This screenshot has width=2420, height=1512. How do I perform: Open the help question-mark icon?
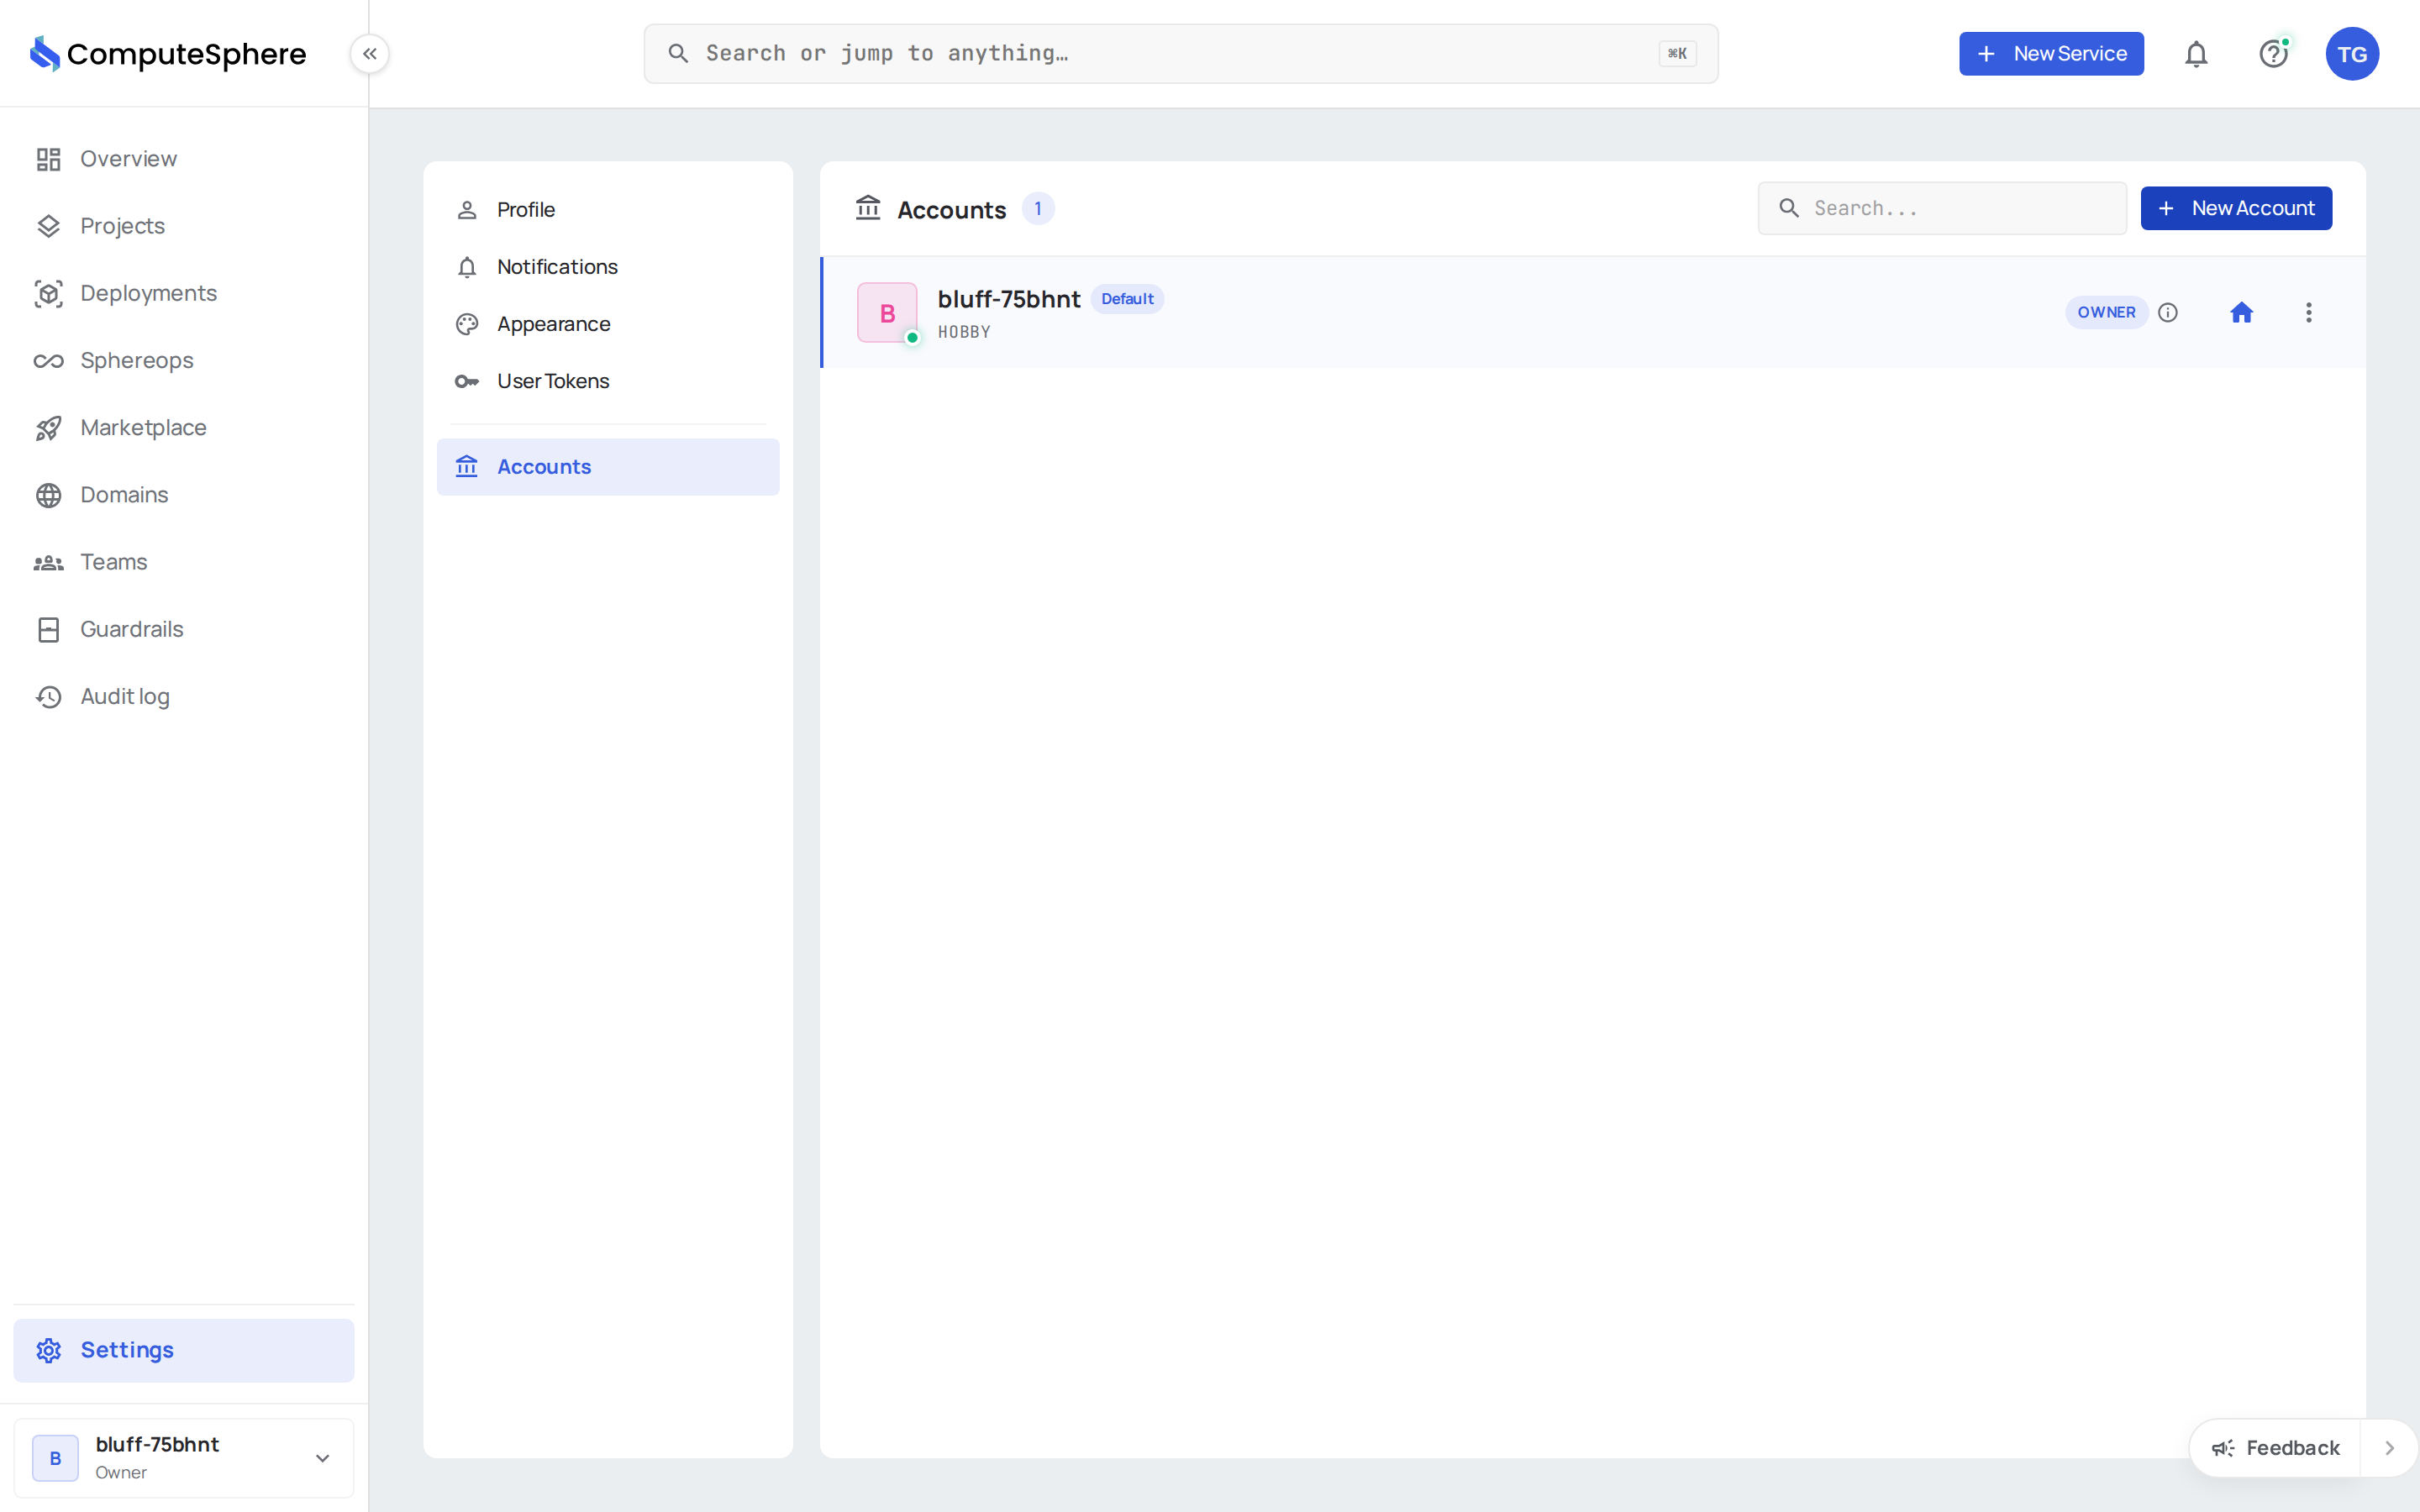[x=2274, y=54]
